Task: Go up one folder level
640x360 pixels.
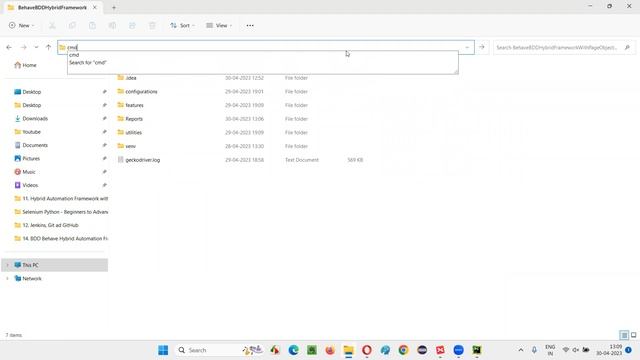Action: [x=48, y=47]
